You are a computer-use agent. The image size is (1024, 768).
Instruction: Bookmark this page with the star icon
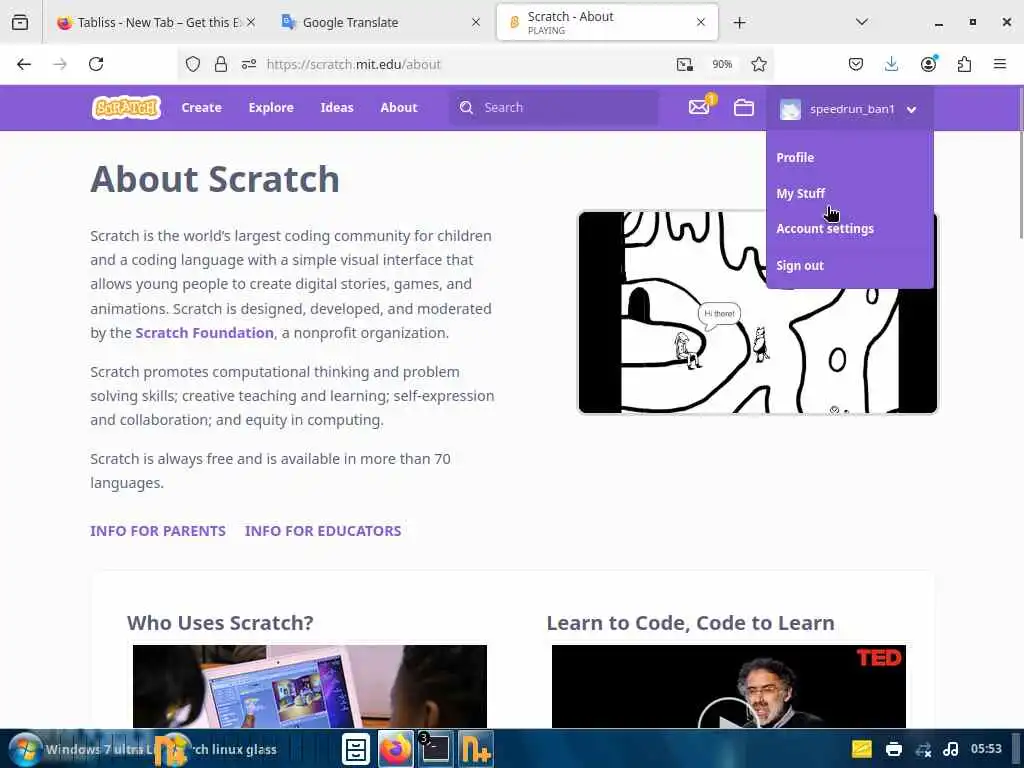coord(758,64)
